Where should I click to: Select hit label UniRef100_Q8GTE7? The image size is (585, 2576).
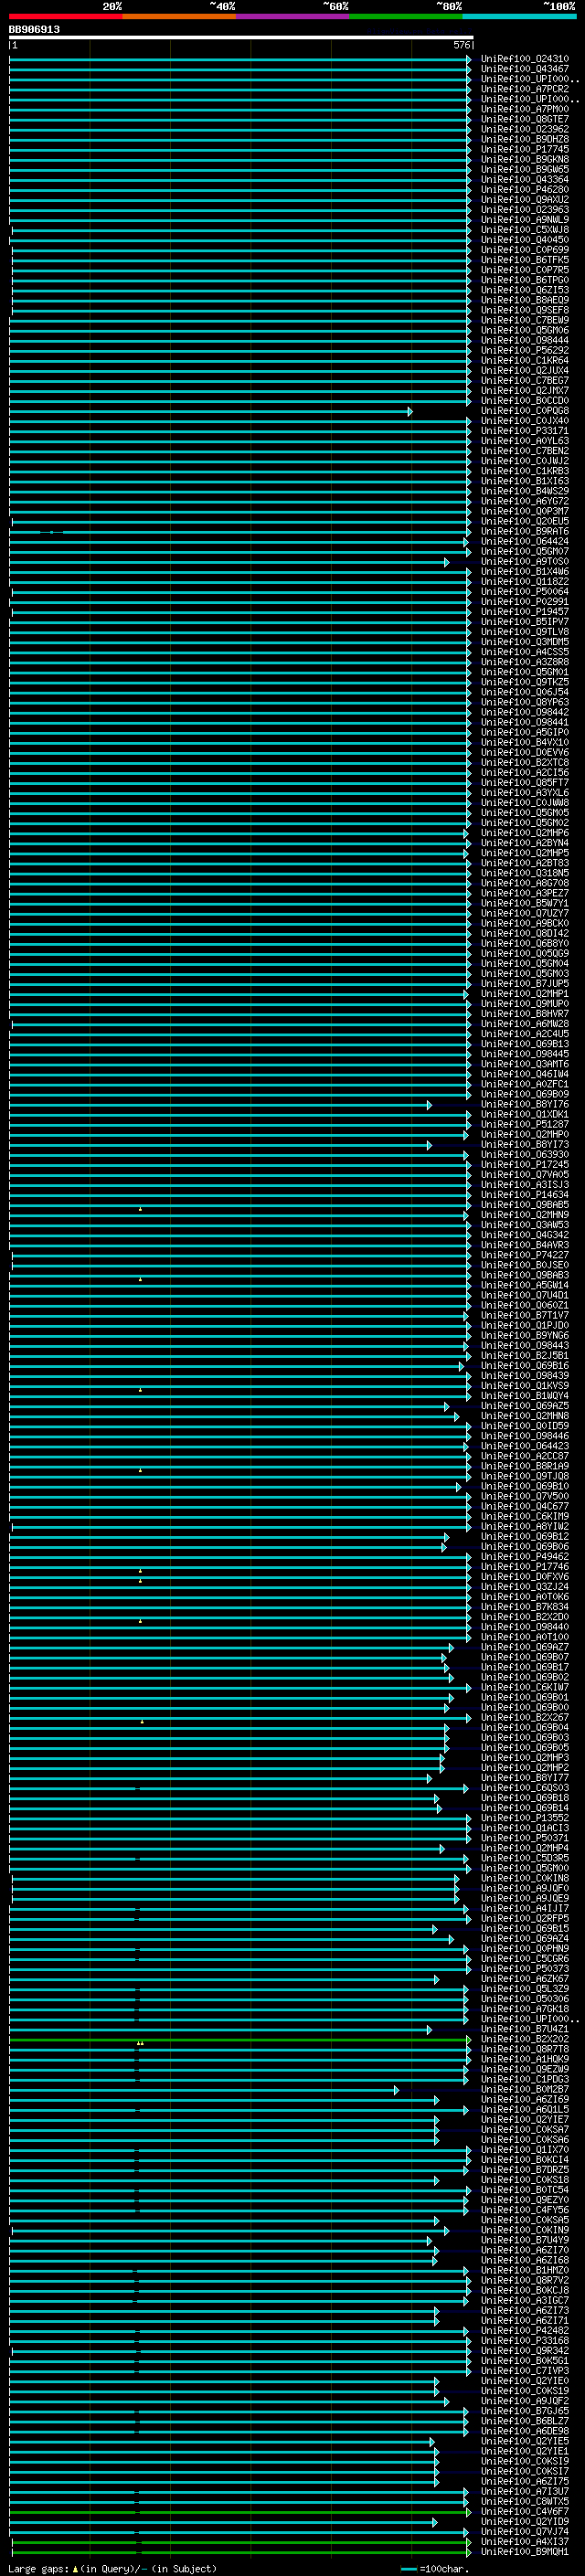tap(525, 119)
